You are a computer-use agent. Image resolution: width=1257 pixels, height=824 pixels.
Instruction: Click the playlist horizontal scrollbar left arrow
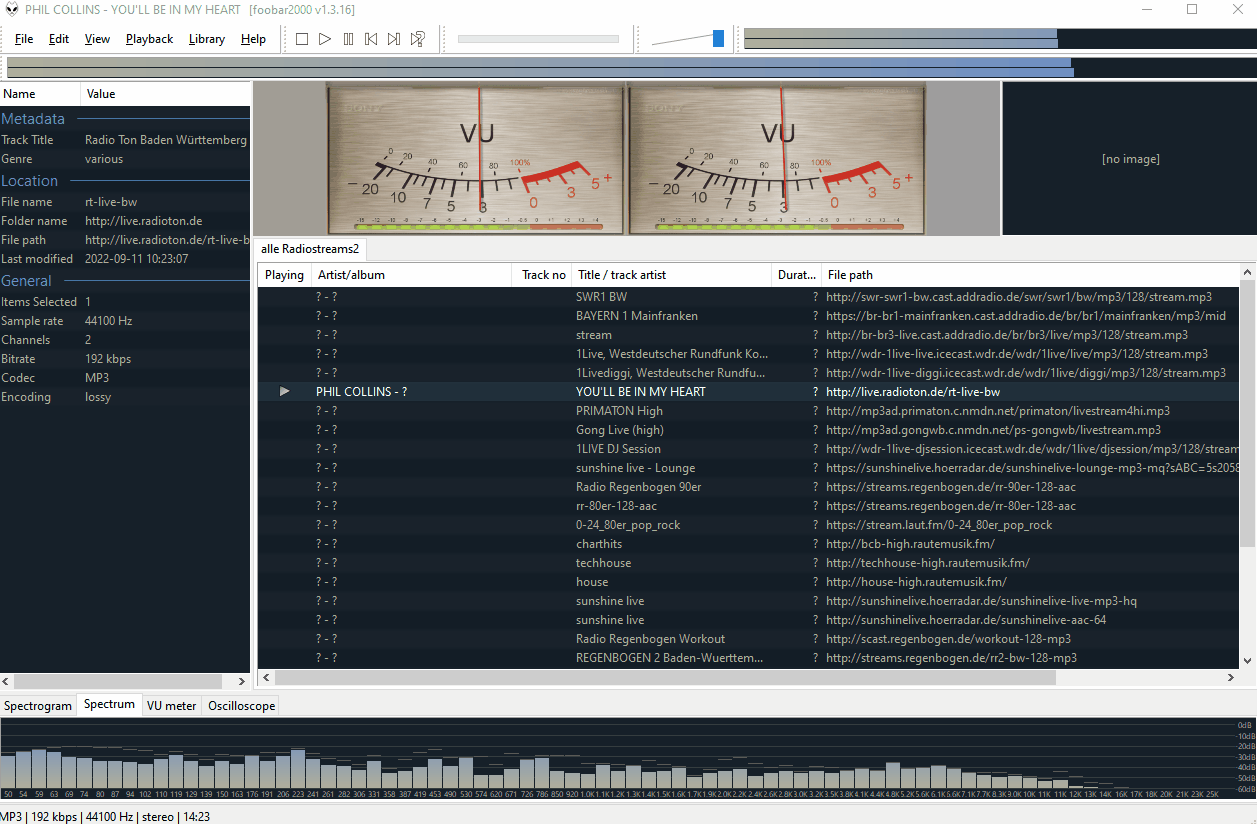pos(266,677)
